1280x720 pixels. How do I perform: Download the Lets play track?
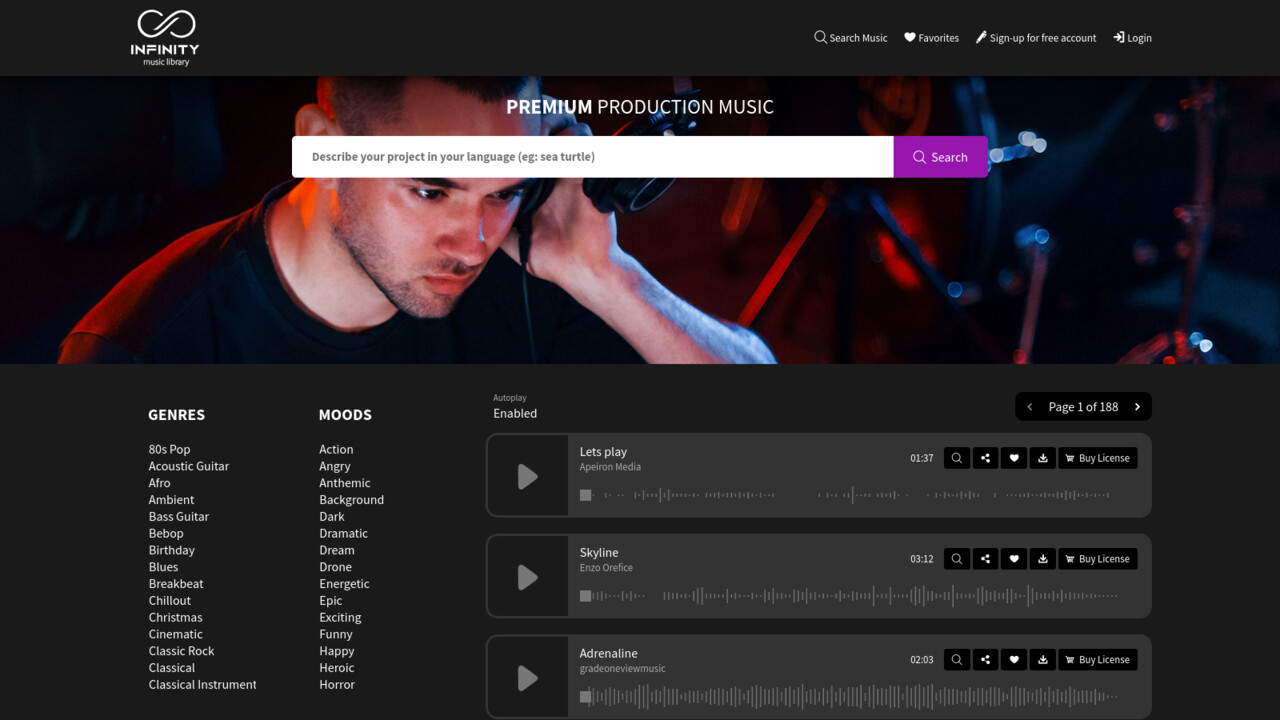1043,458
